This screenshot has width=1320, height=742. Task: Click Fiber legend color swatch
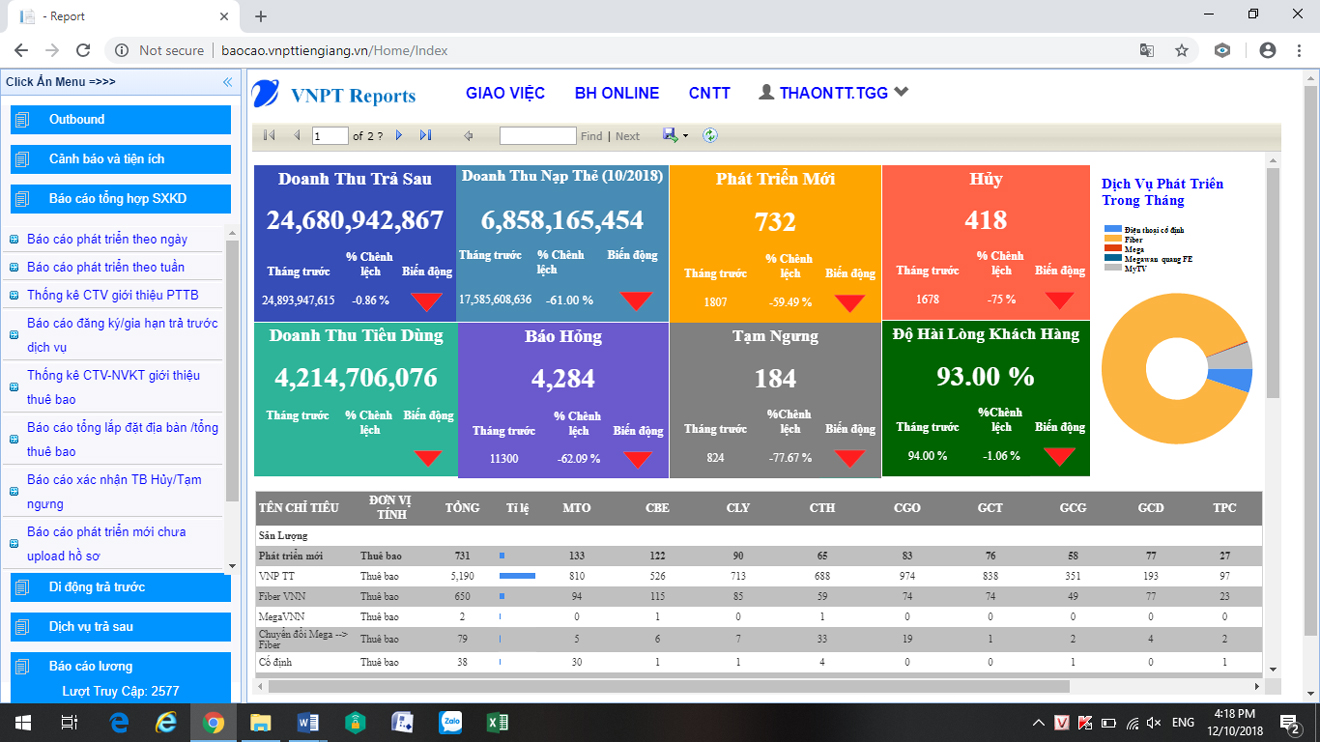click(1112, 239)
